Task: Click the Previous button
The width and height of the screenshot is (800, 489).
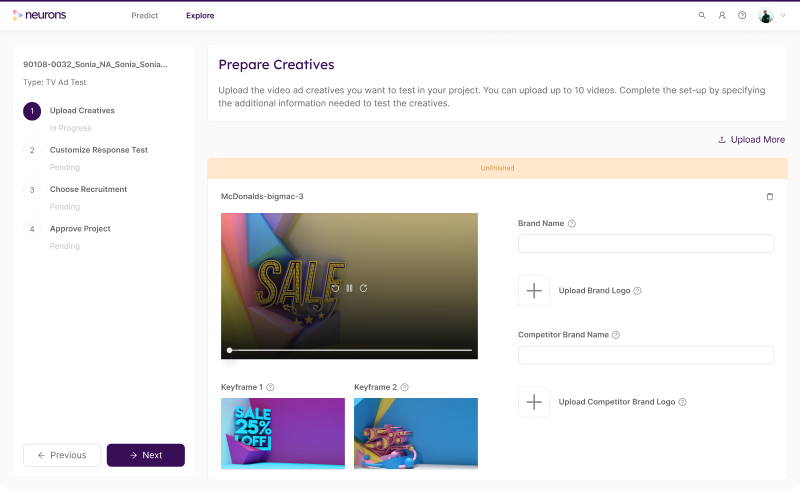Action: [62, 455]
